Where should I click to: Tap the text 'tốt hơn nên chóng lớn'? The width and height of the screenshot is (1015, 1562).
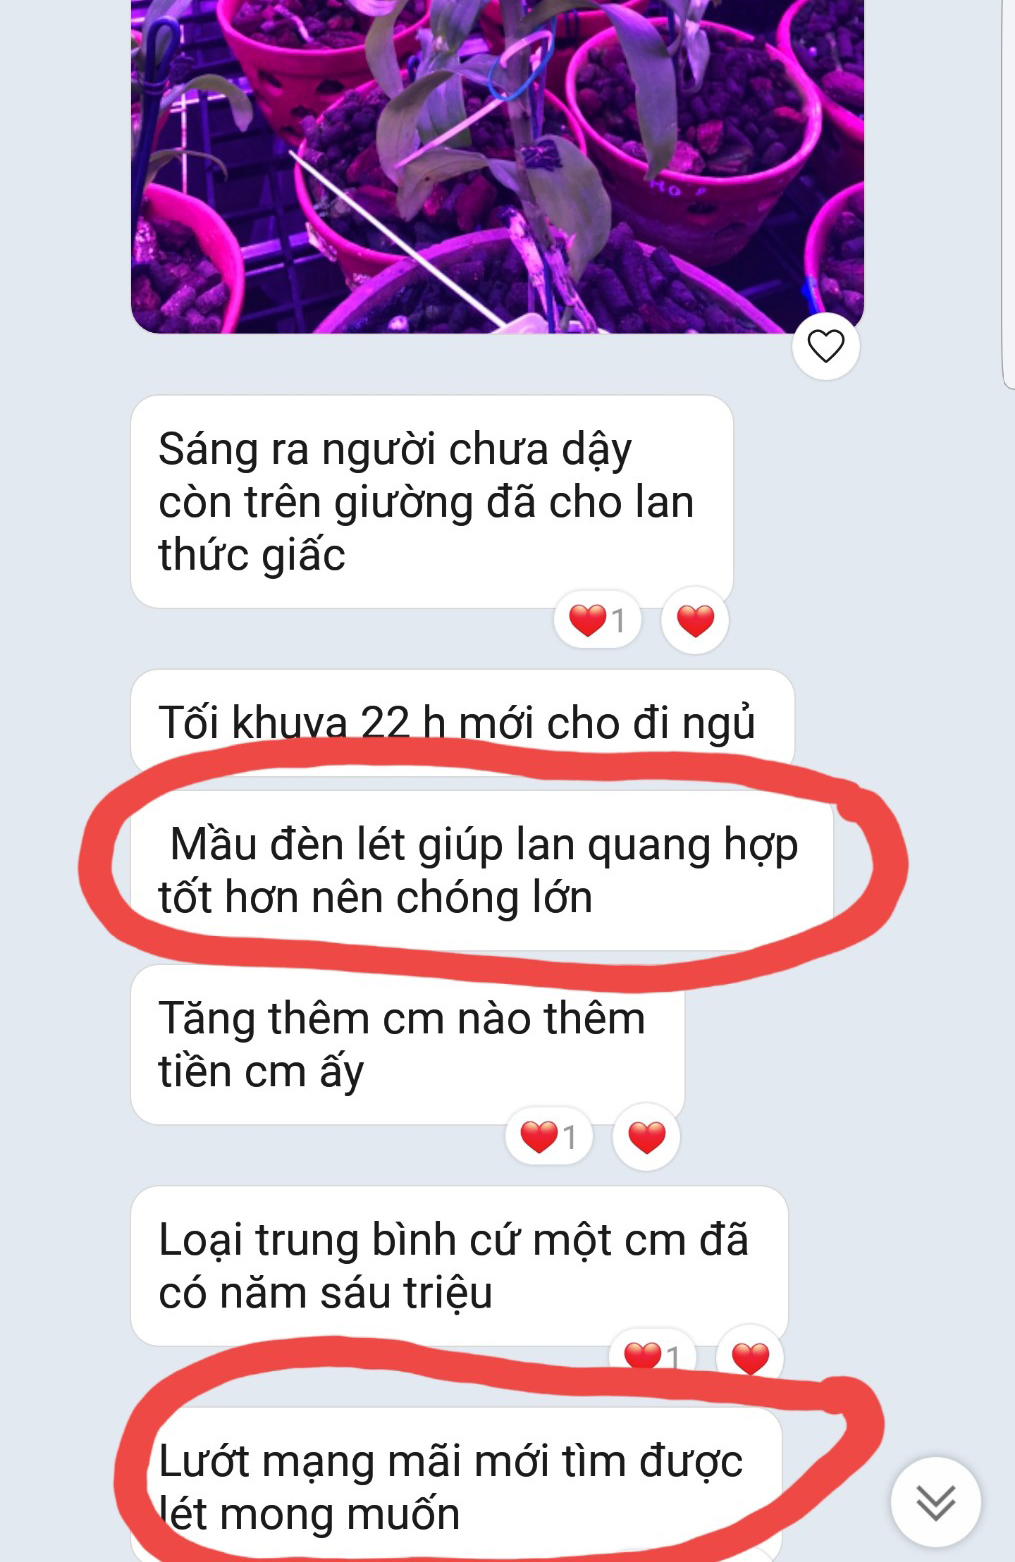376,898
